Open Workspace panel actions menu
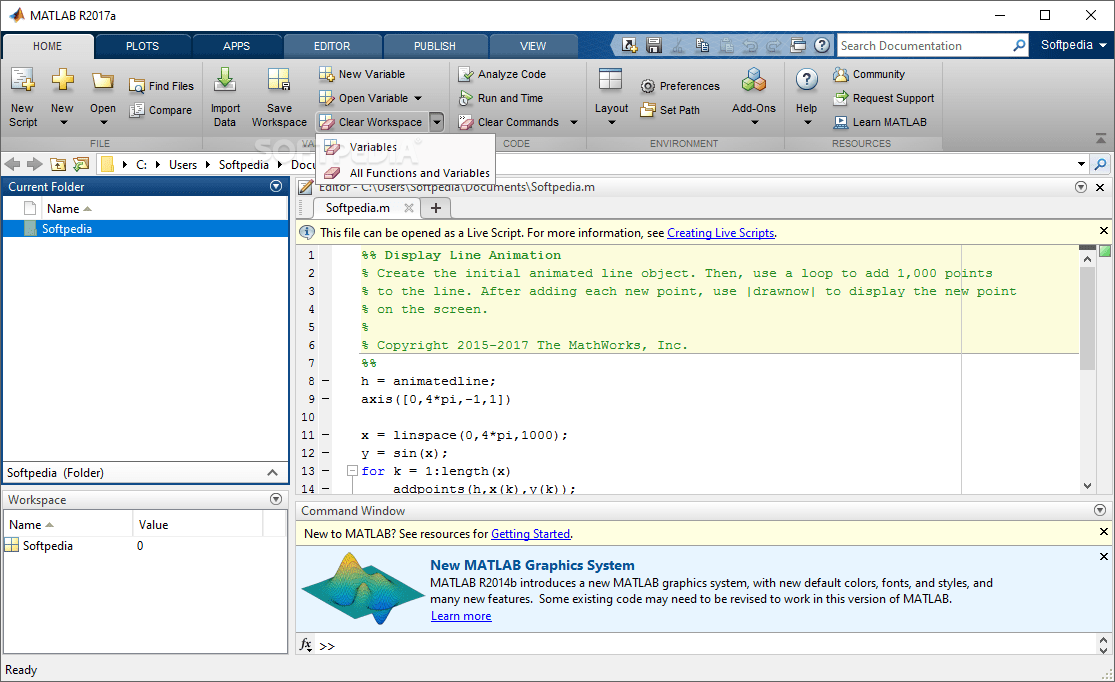This screenshot has height=682, width=1115. click(x=276, y=499)
